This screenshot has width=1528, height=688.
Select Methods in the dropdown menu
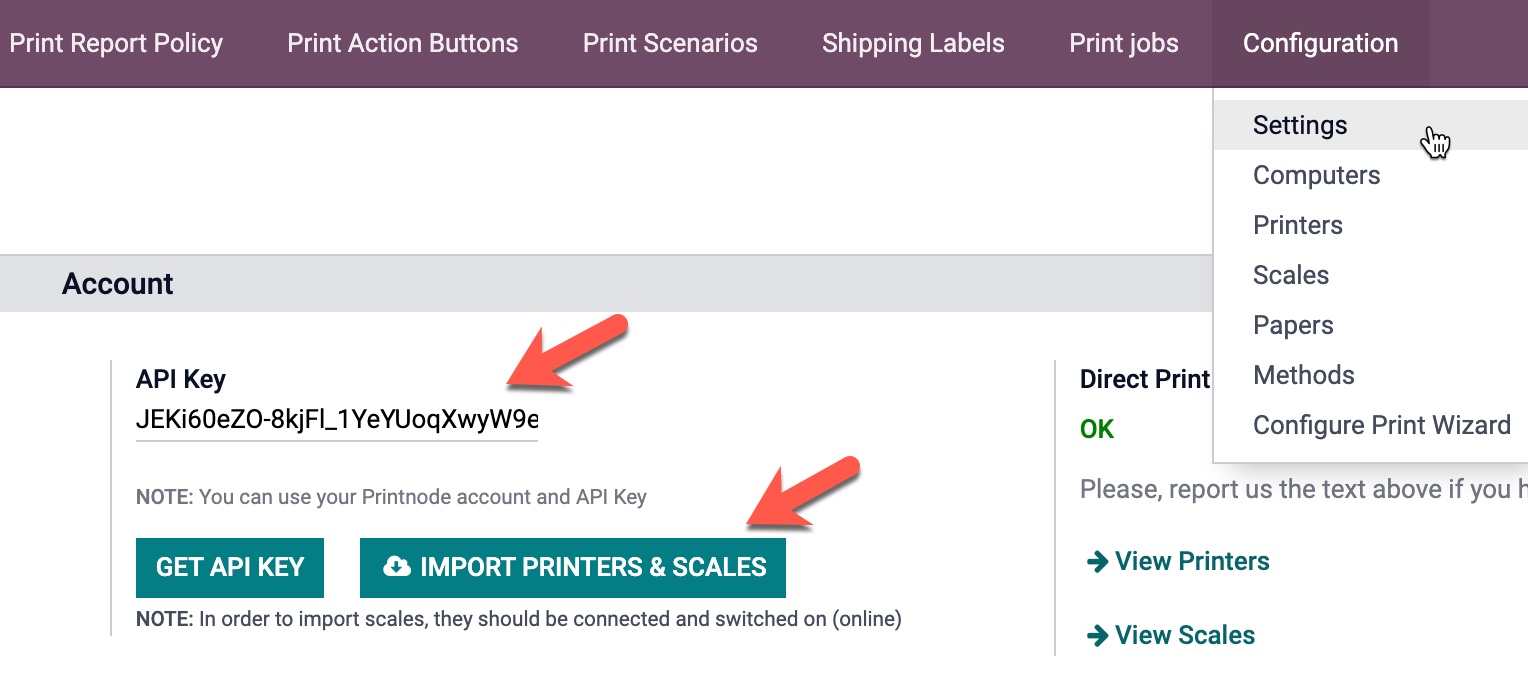pos(1303,375)
